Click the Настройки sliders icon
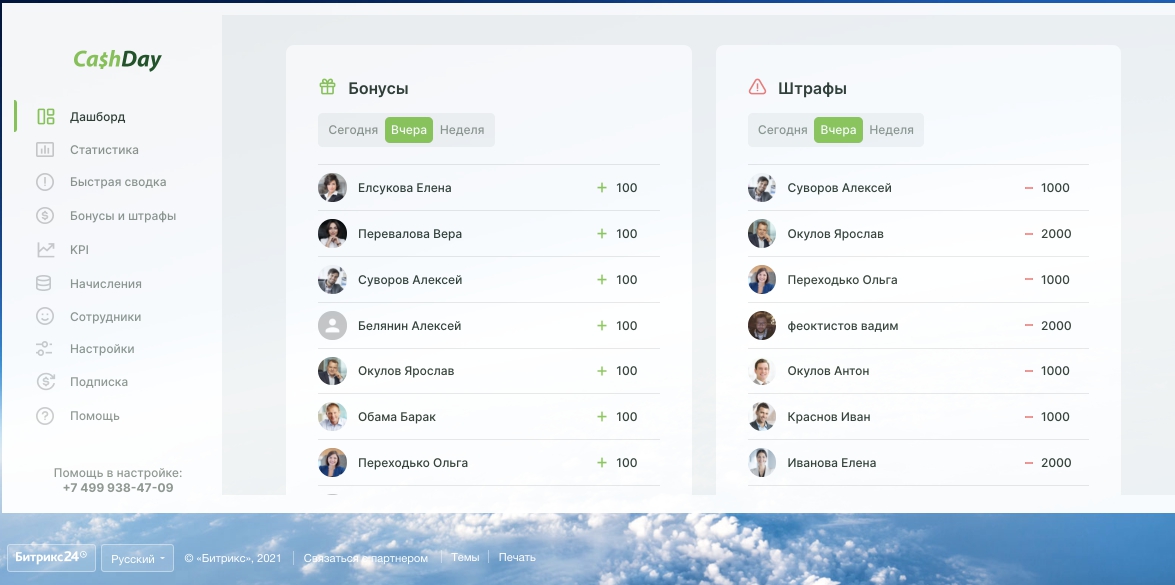The width and height of the screenshot is (1175, 585). [44, 349]
